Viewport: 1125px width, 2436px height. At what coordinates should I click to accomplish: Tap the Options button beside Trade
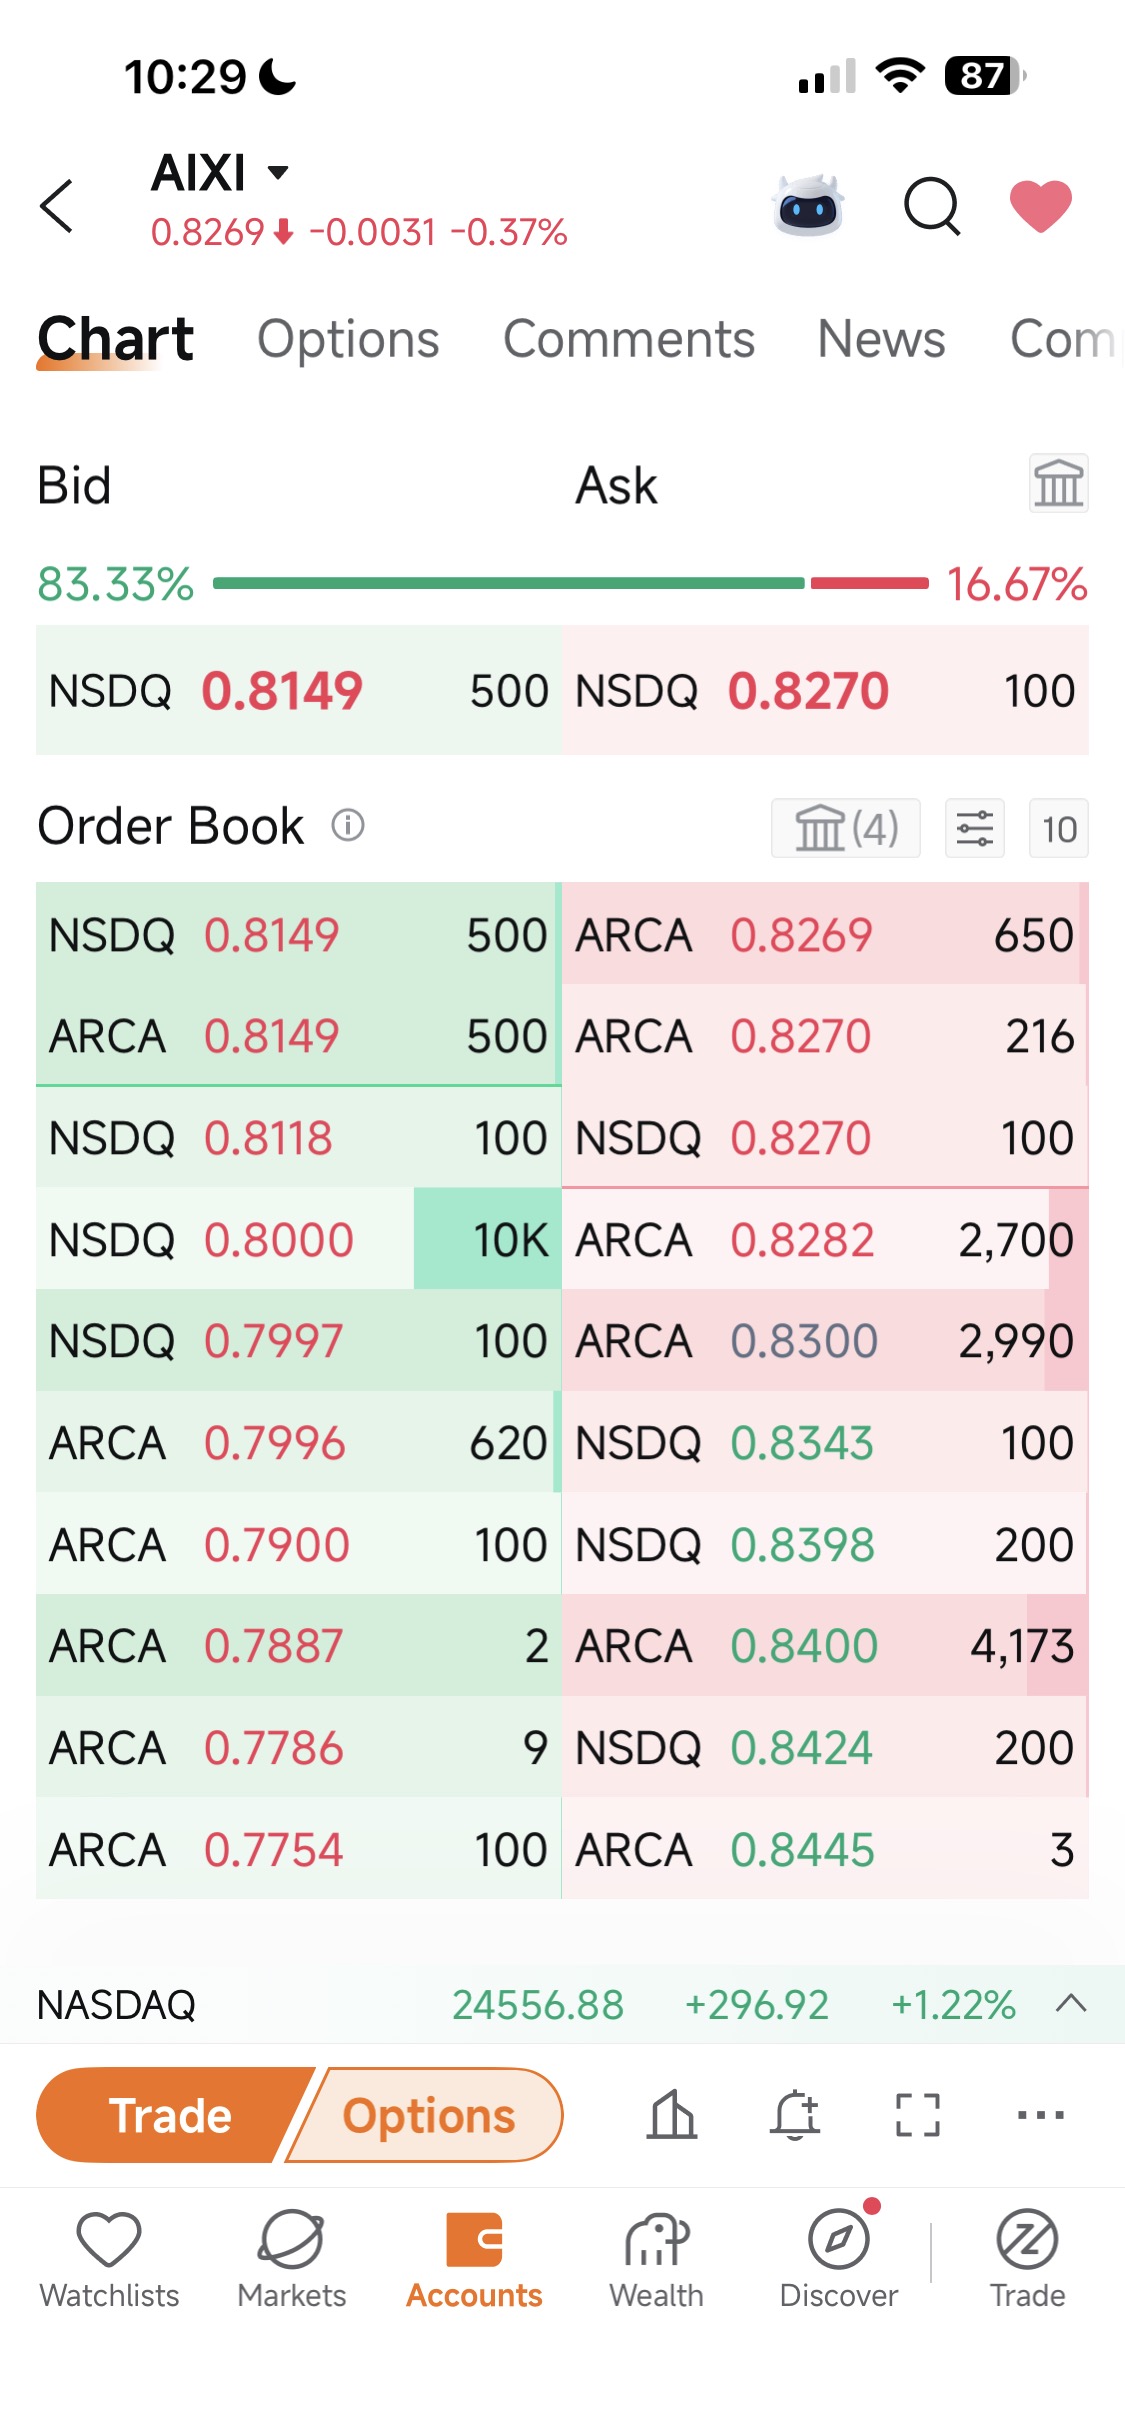tap(428, 2115)
